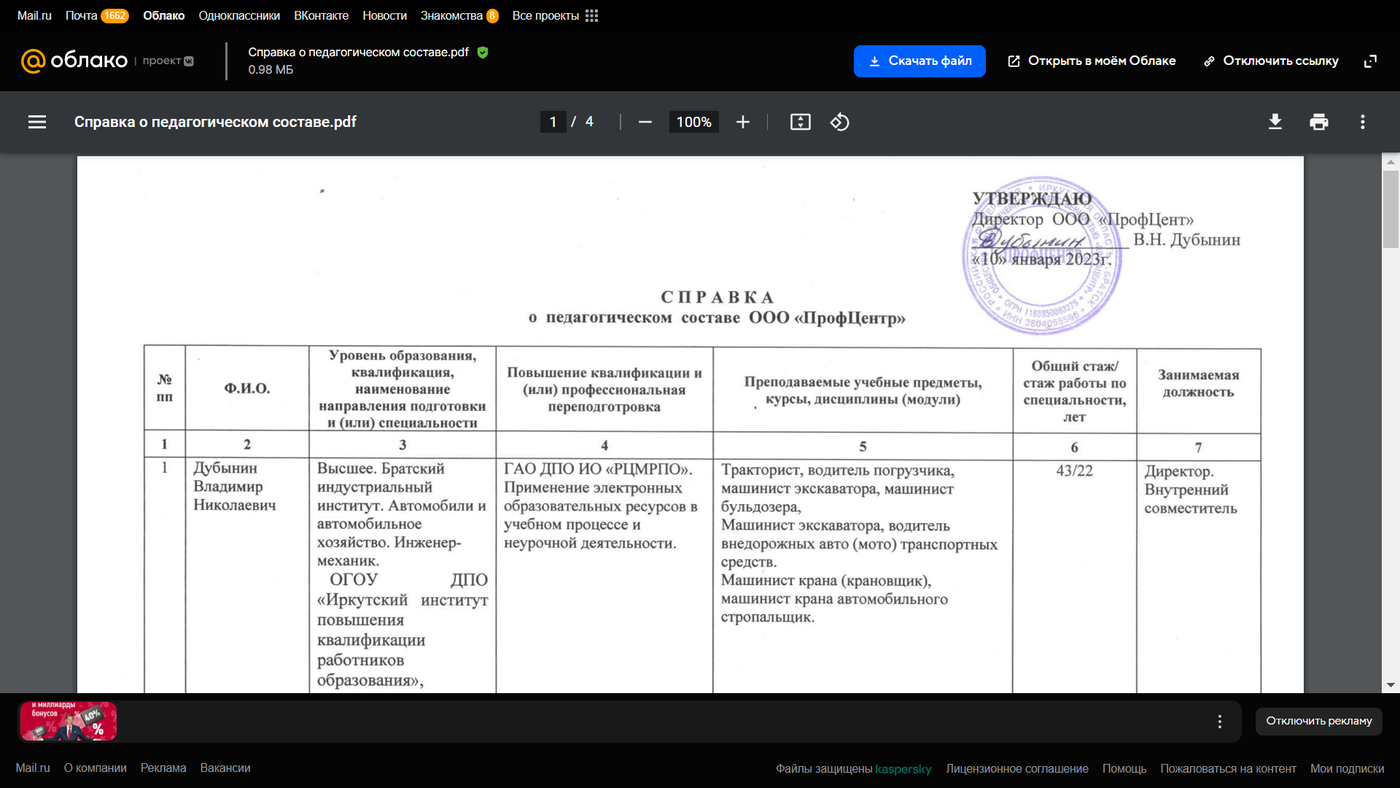This screenshot has width=1400, height=788.
Task: Zoom out with the minus icon
Action: 645,122
